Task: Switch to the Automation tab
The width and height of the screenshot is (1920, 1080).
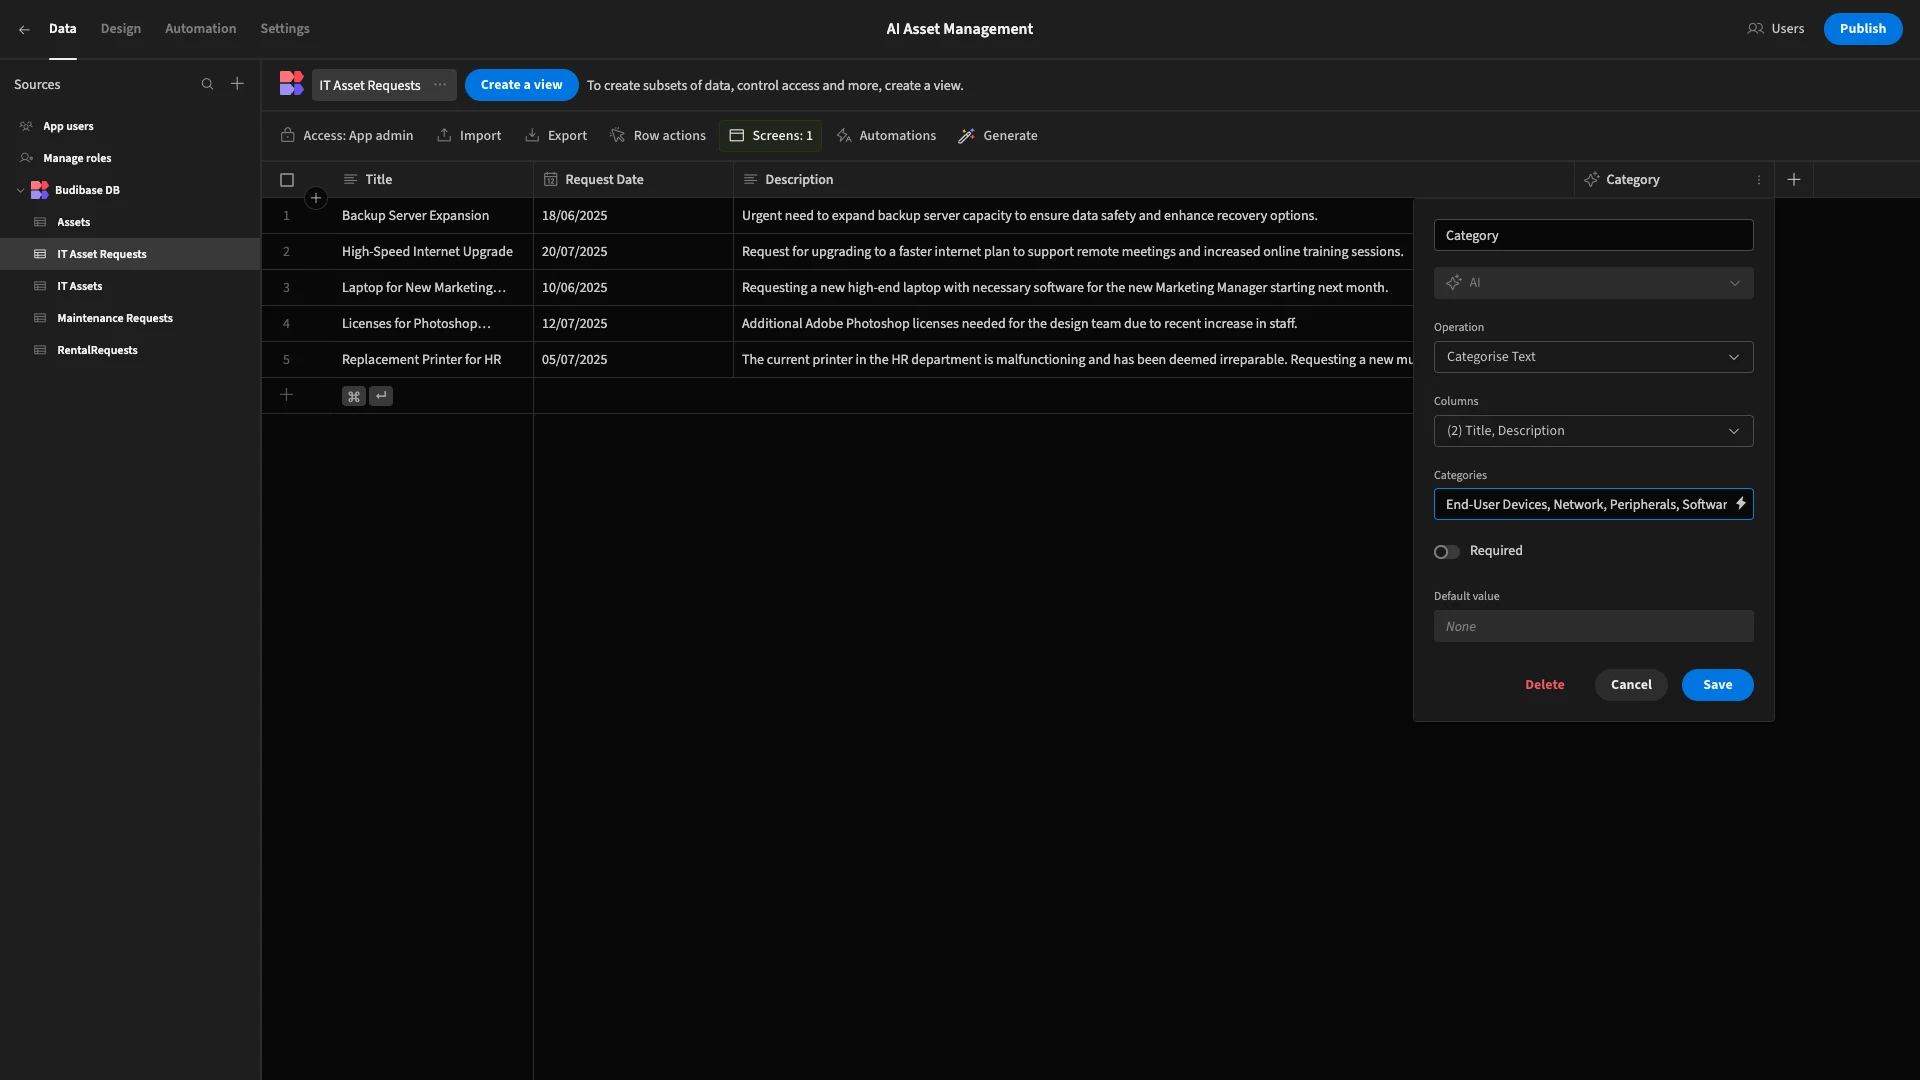Action: coord(200,29)
